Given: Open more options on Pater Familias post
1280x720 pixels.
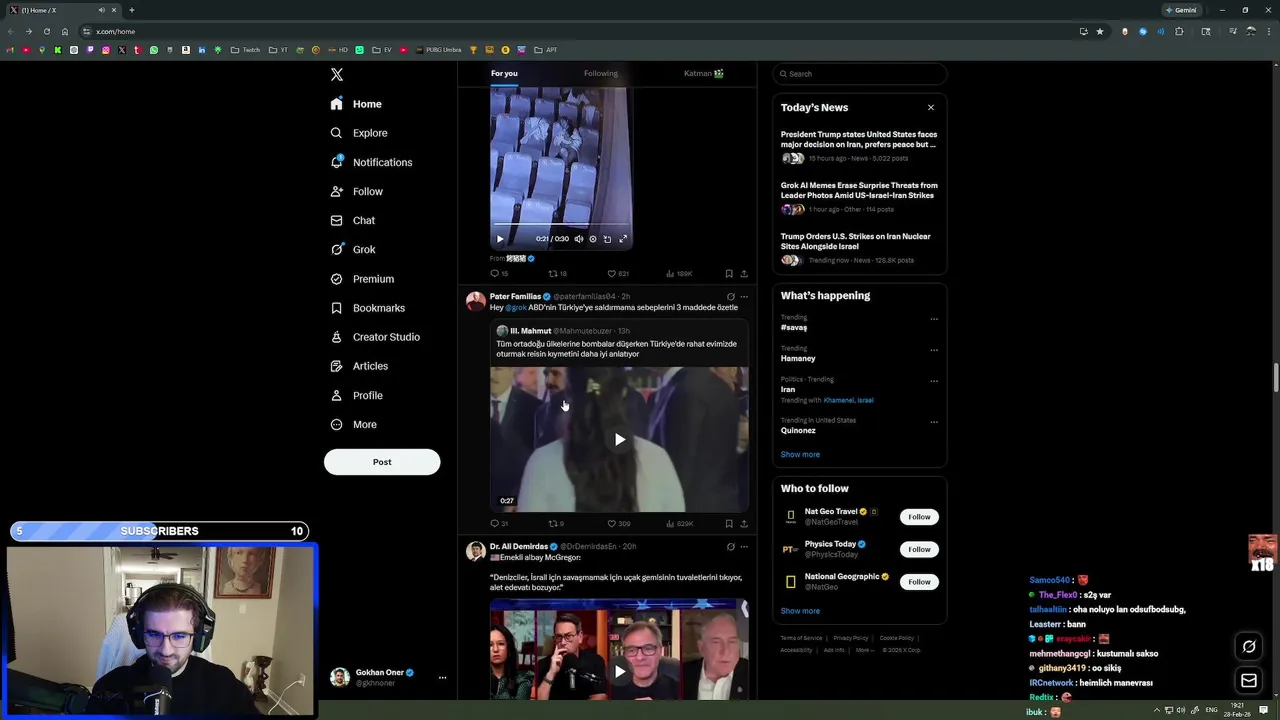Looking at the screenshot, I should [744, 297].
